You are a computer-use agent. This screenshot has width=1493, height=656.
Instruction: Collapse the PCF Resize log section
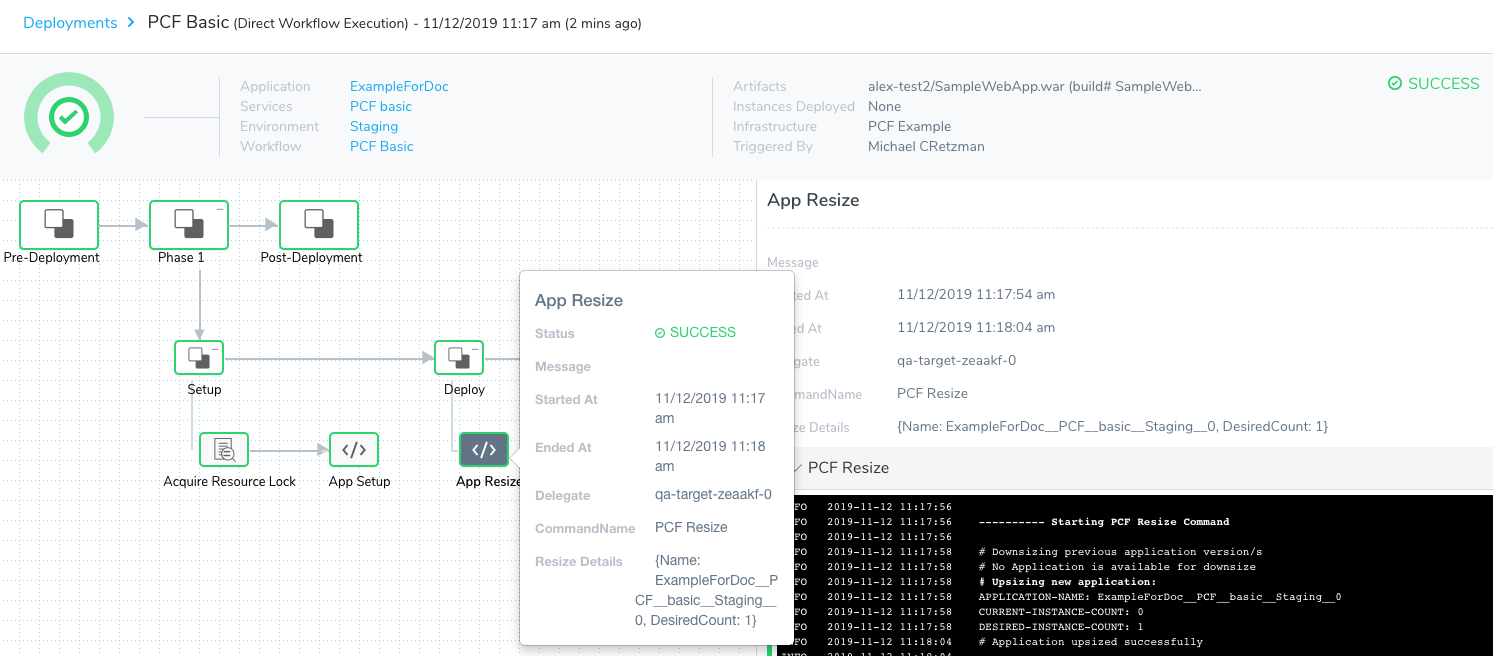[x=796, y=468]
